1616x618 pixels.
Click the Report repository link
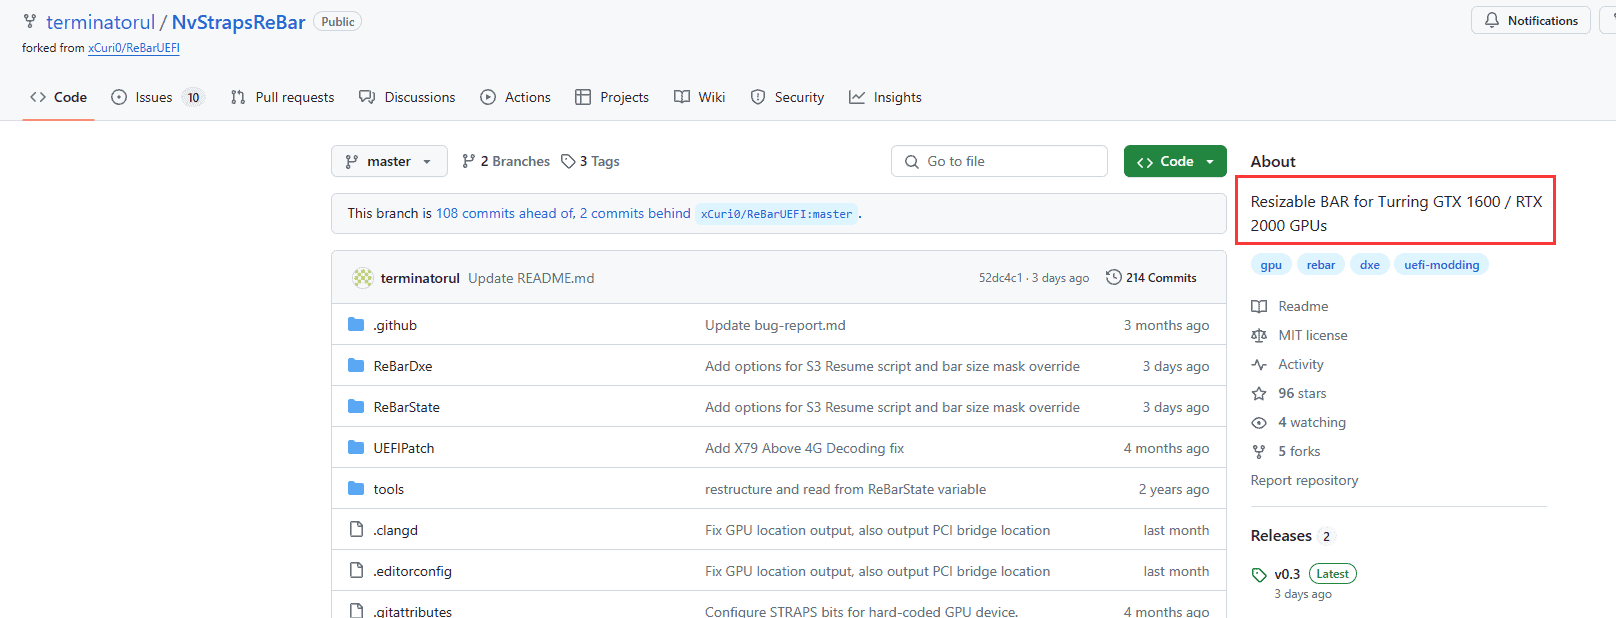(x=1304, y=480)
